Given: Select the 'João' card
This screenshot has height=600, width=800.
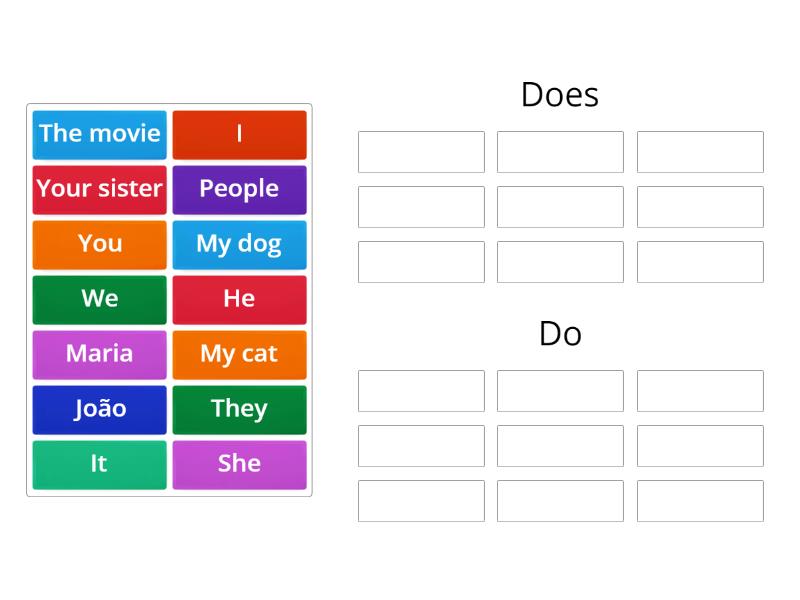Looking at the screenshot, I should click(99, 409).
